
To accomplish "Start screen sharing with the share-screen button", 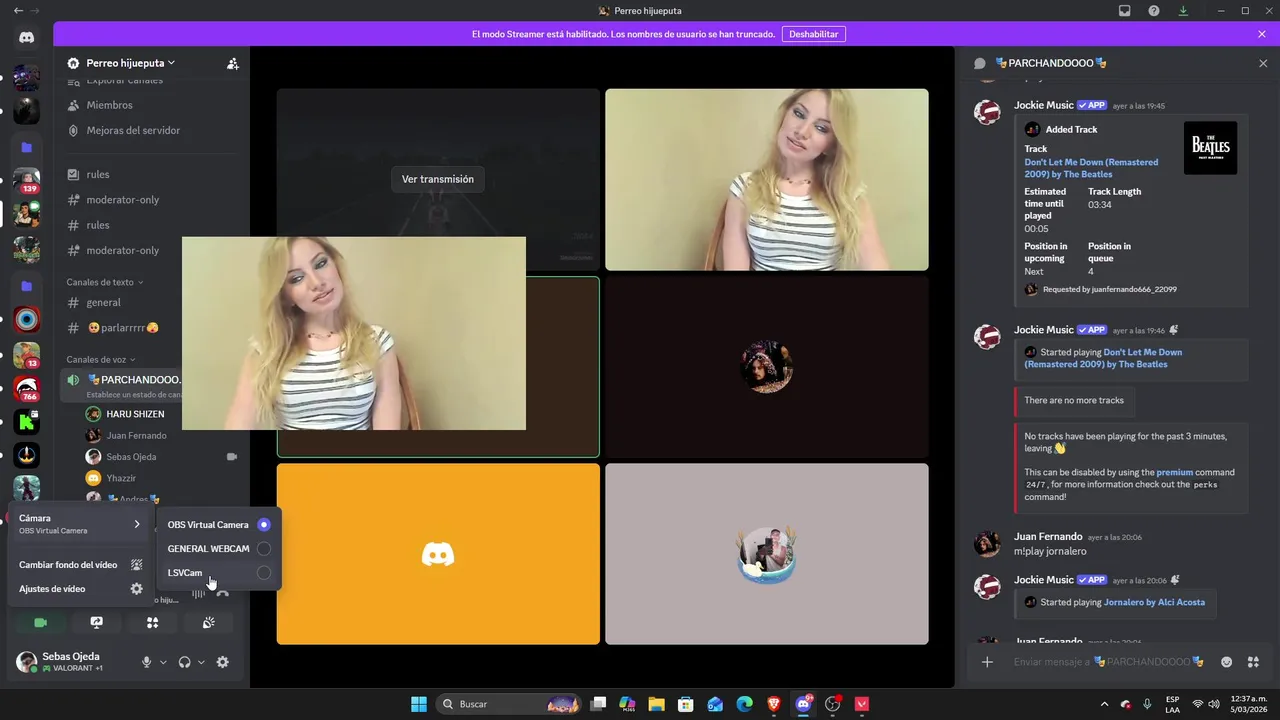I will click(x=96, y=623).
